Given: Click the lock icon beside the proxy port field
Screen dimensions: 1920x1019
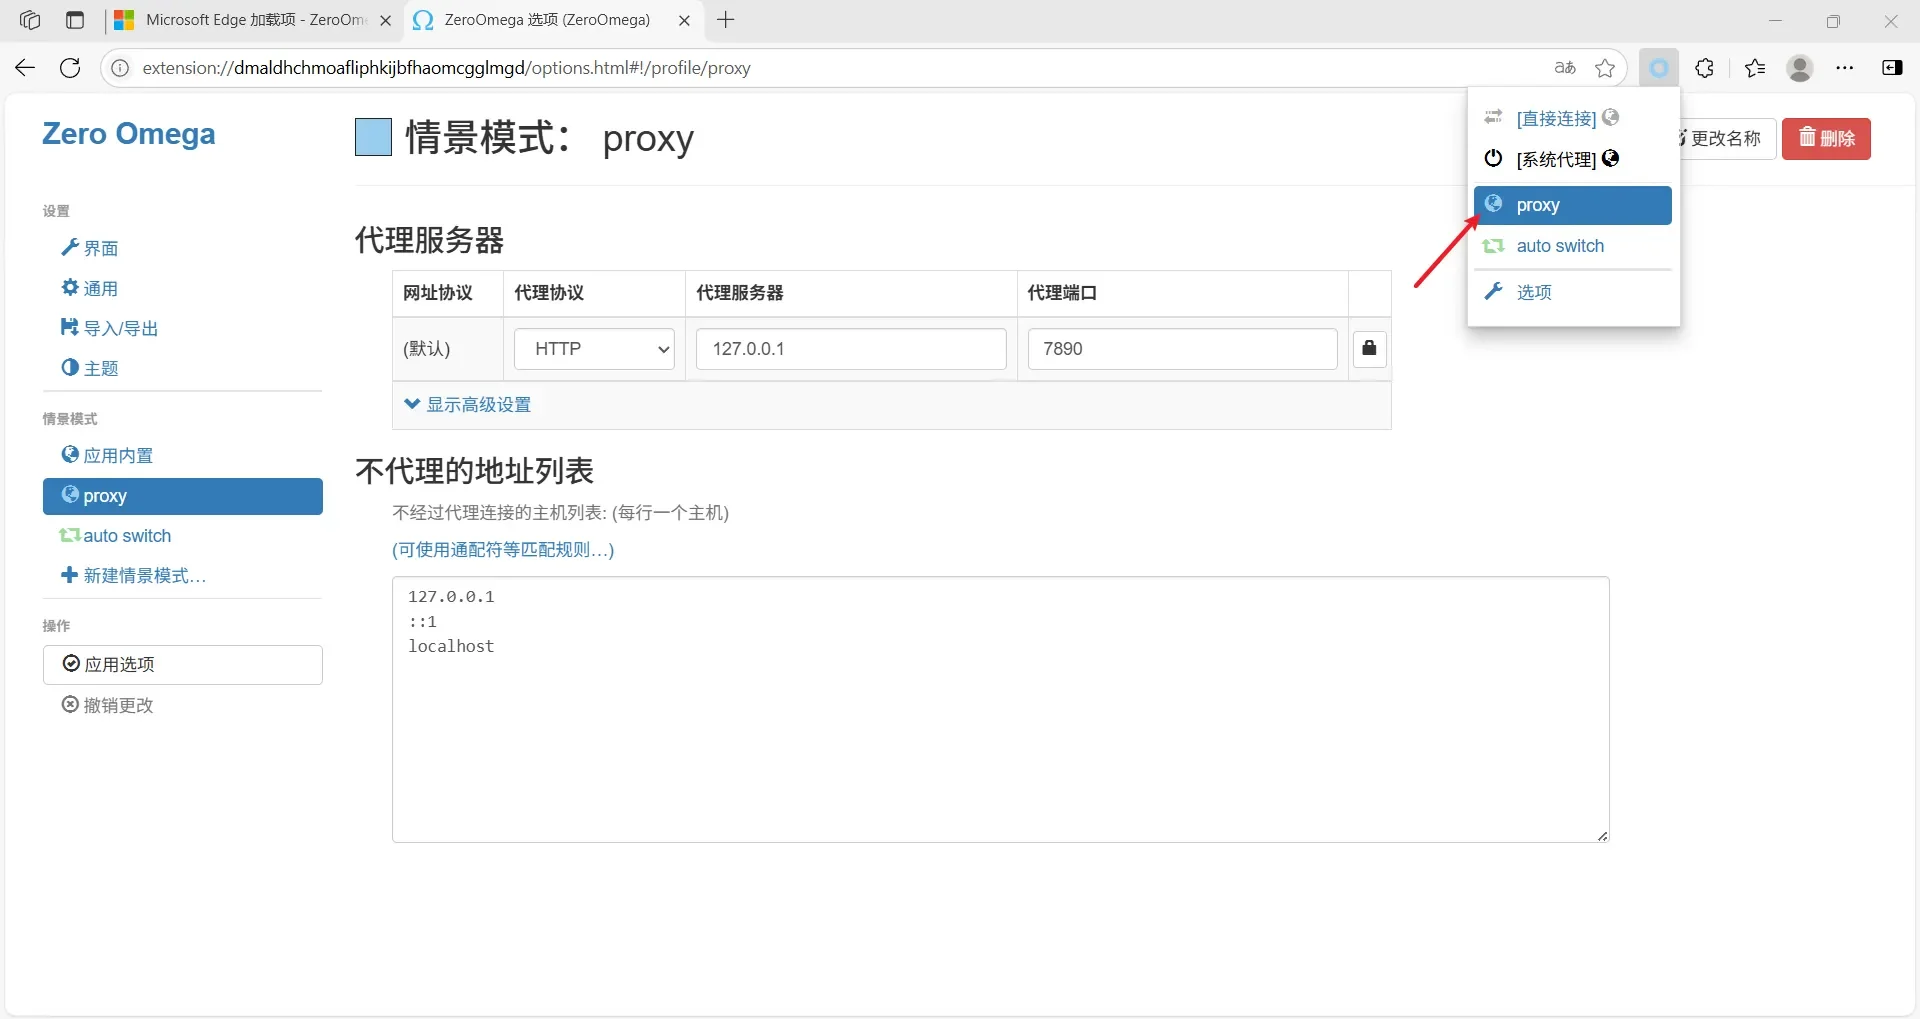Looking at the screenshot, I should click(1369, 348).
